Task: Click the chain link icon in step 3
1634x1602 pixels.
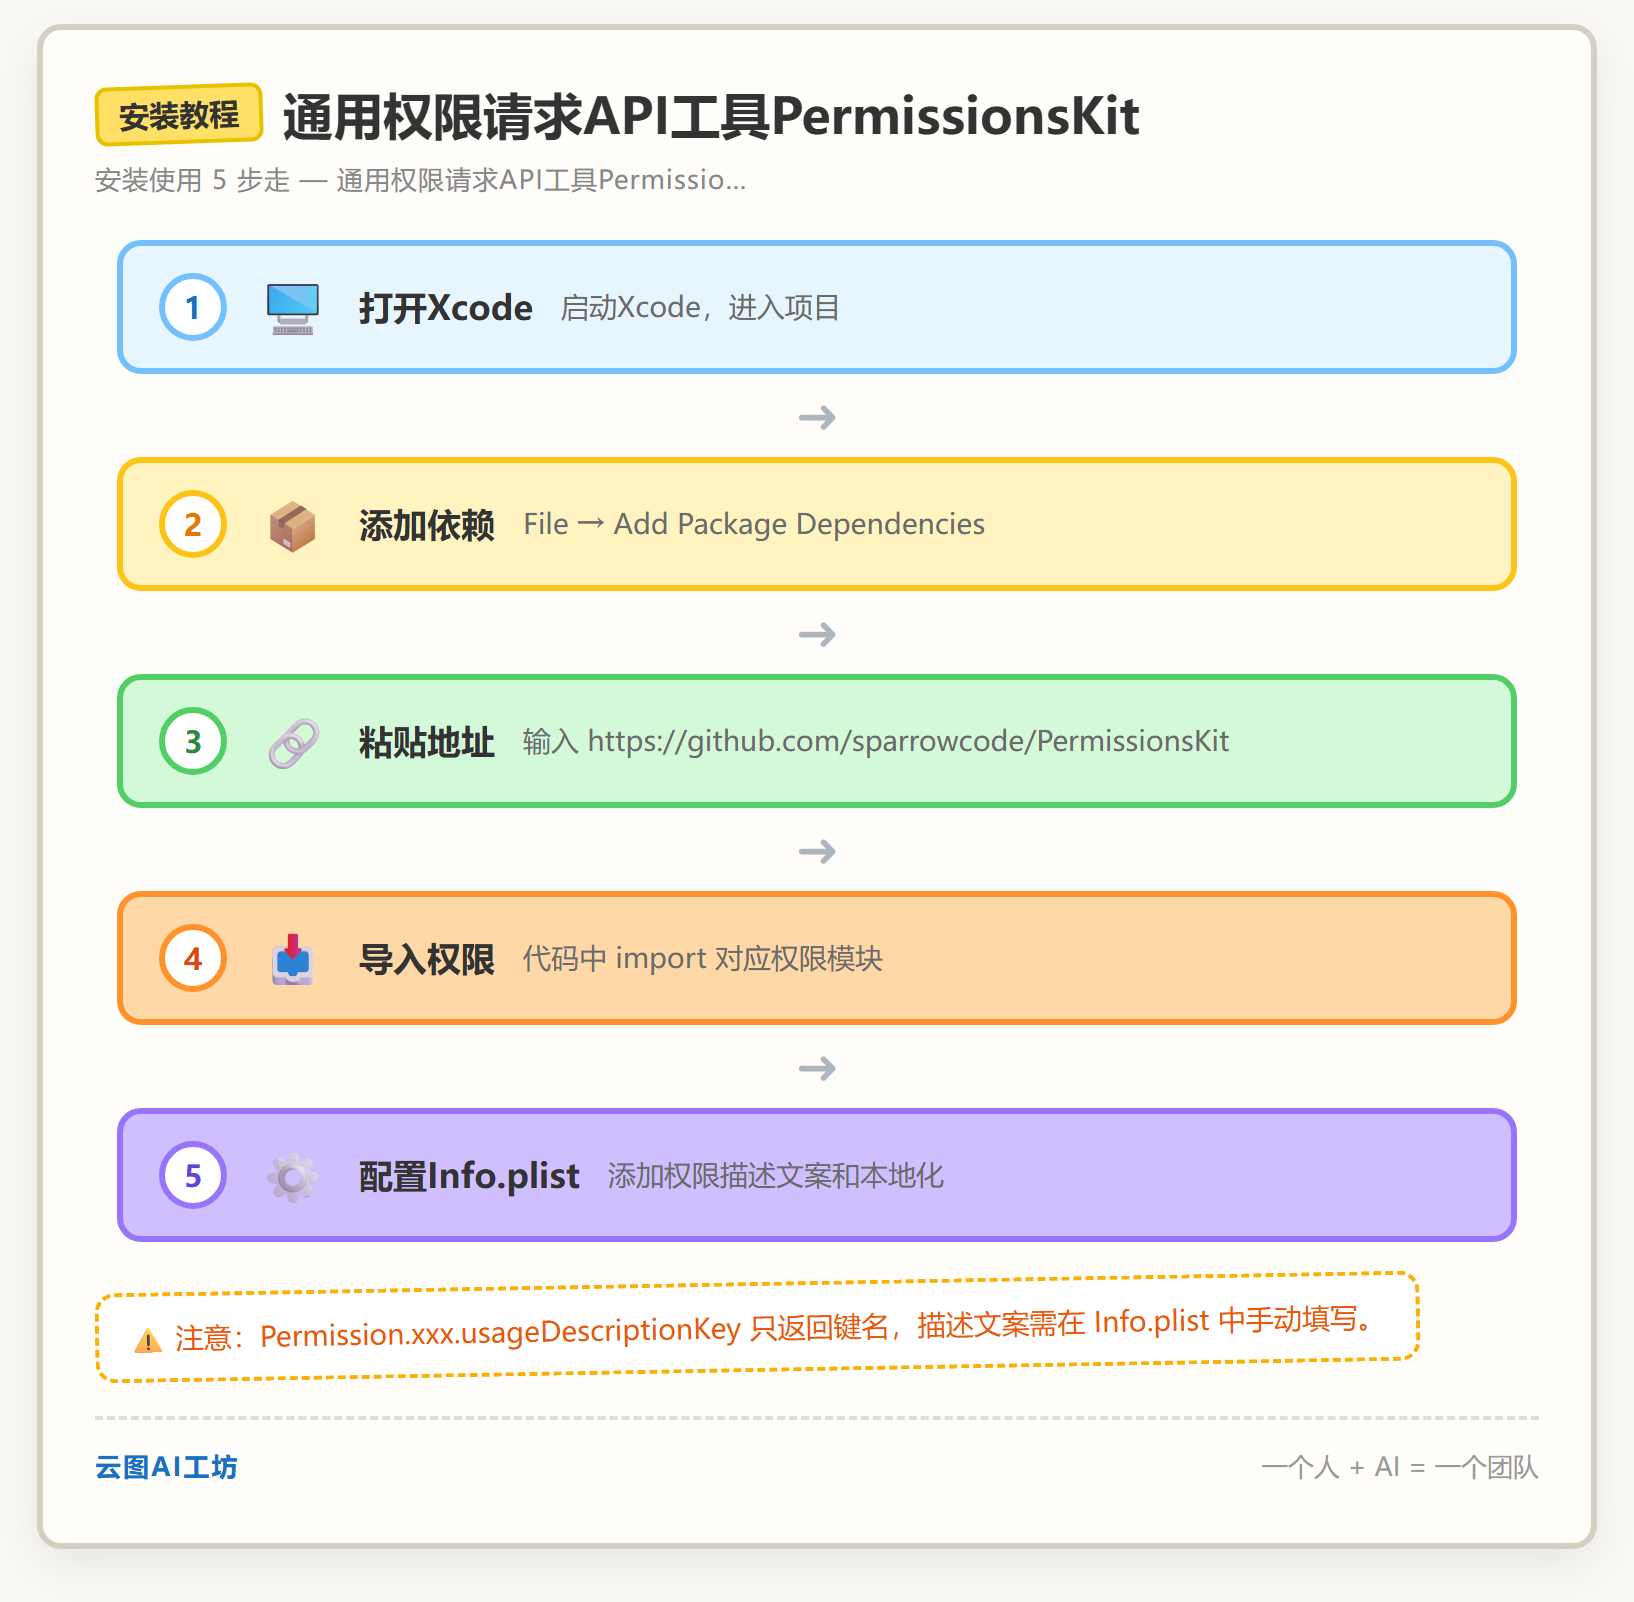Action: (x=293, y=743)
